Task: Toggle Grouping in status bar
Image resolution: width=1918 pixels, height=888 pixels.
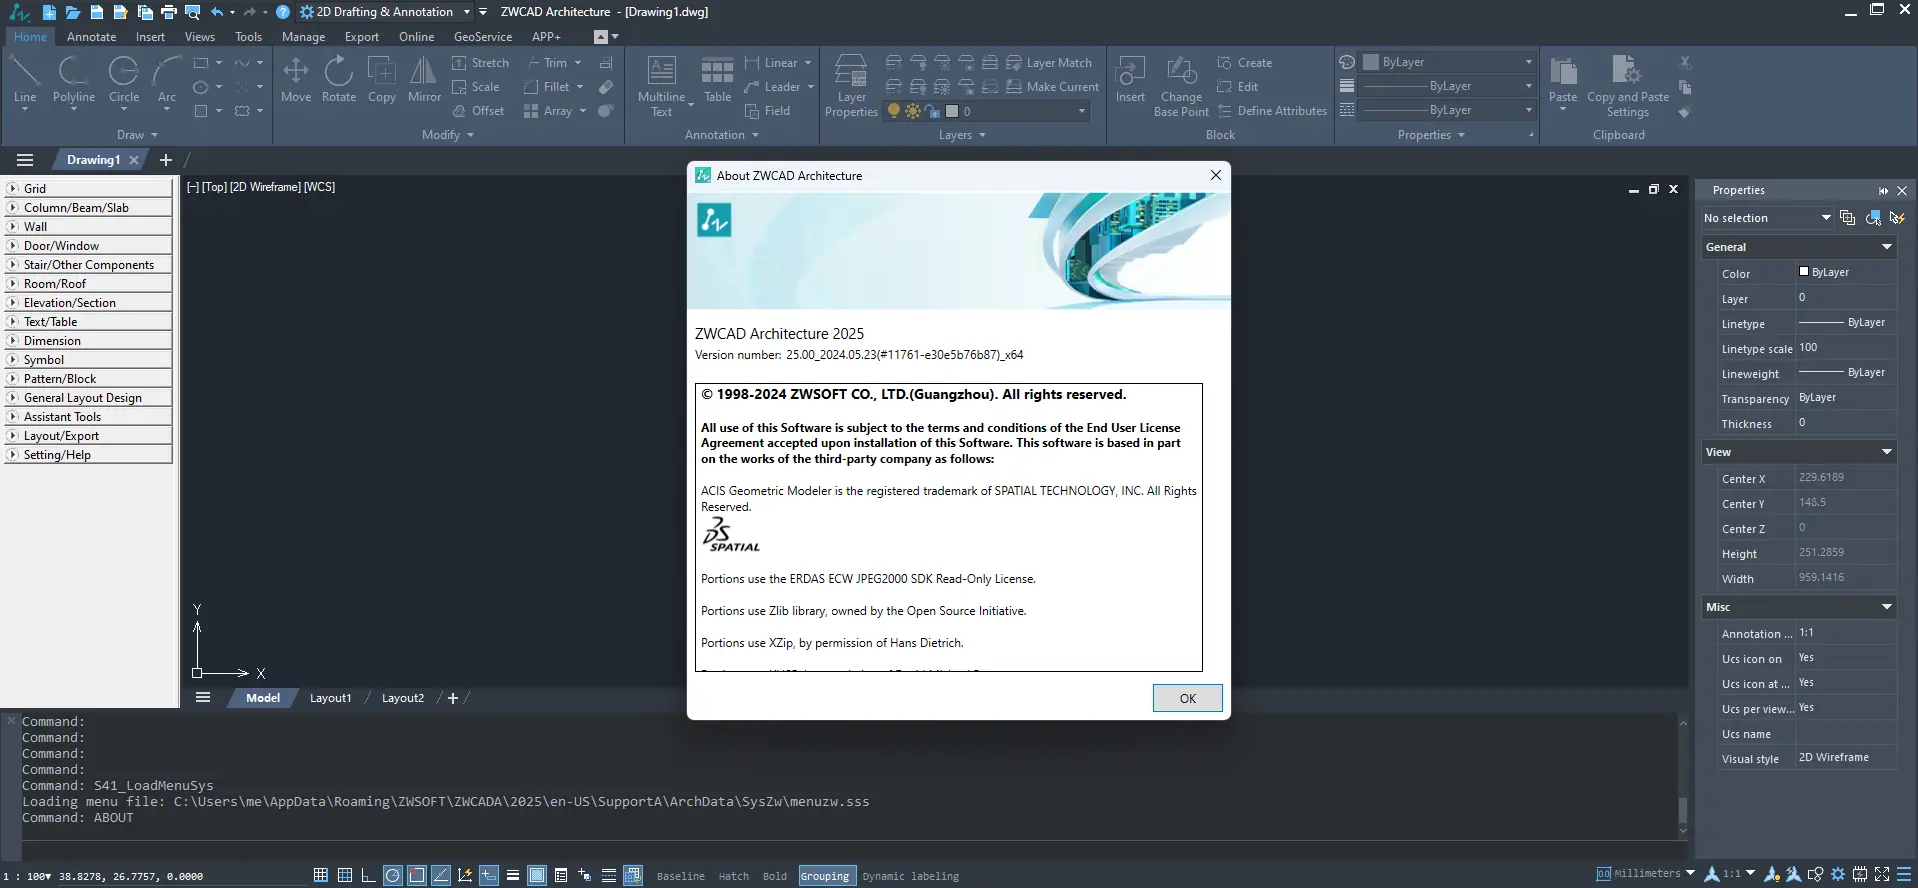Action: click(825, 876)
